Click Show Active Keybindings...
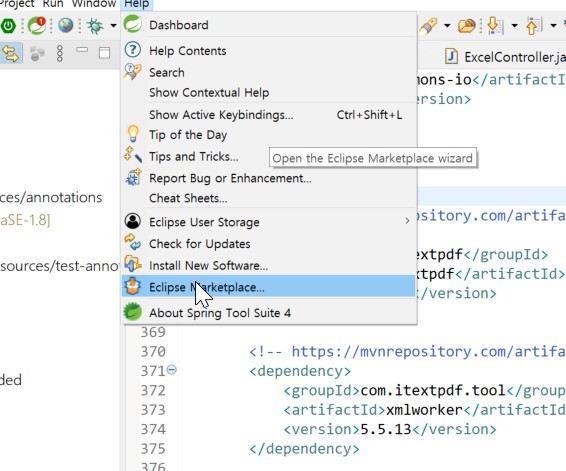The width and height of the screenshot is (566, 471). pos(269,115)
